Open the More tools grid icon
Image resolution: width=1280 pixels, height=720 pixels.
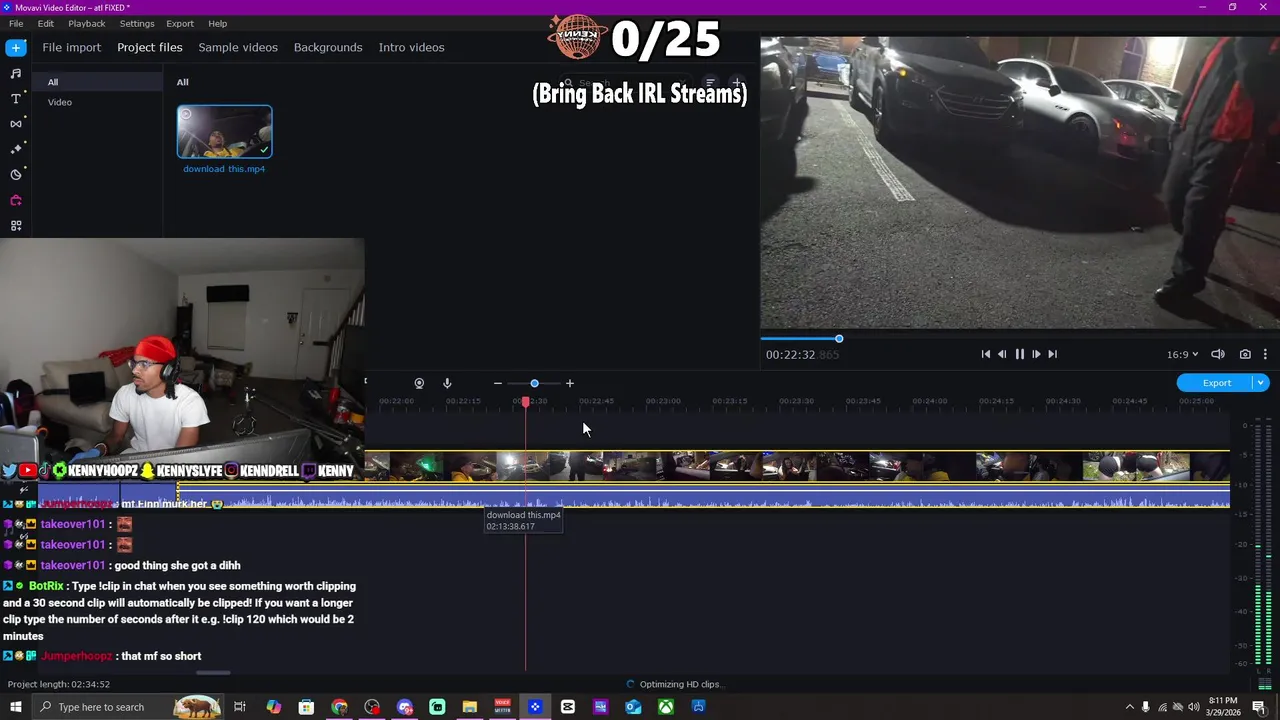16,226
